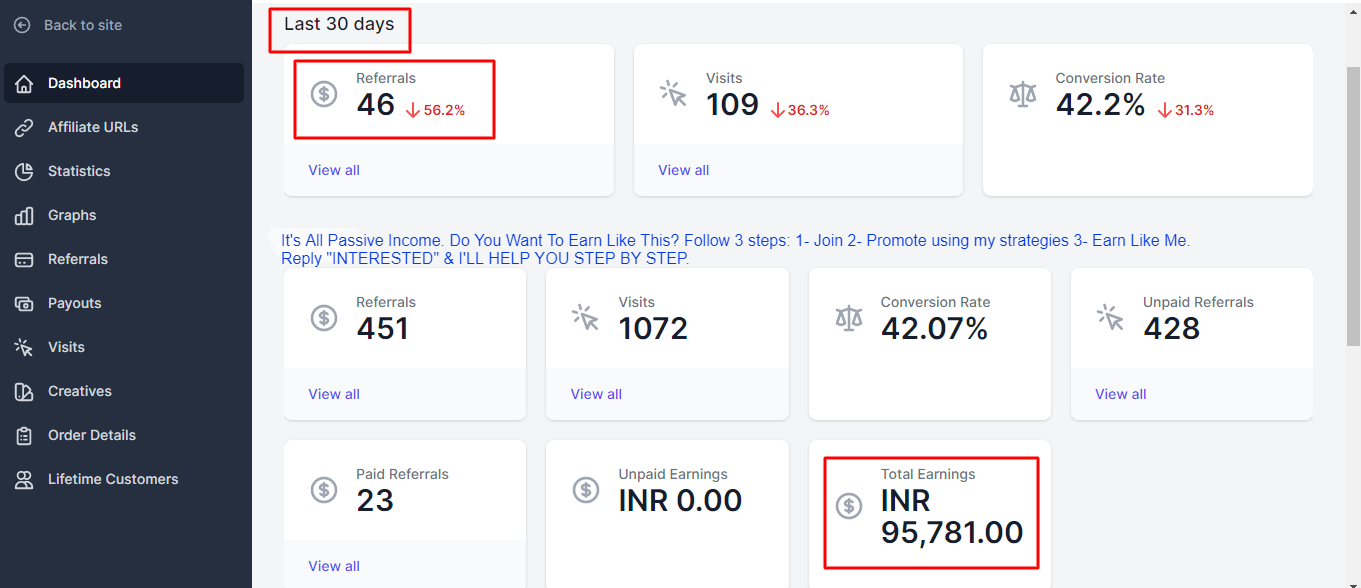
Task: Click Back to site link text
Action: click(x=83, y=25)
